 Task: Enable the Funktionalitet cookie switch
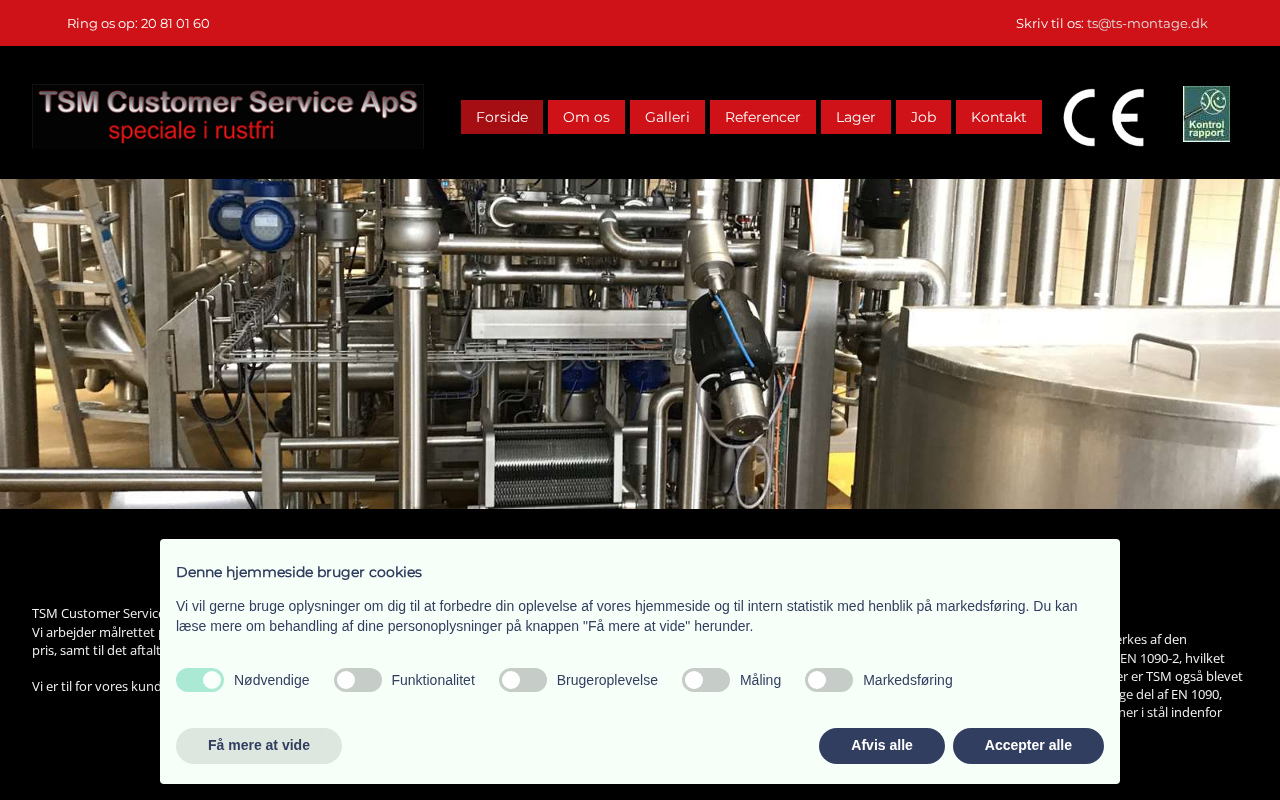pyautogui.click(x=358, y=680)
